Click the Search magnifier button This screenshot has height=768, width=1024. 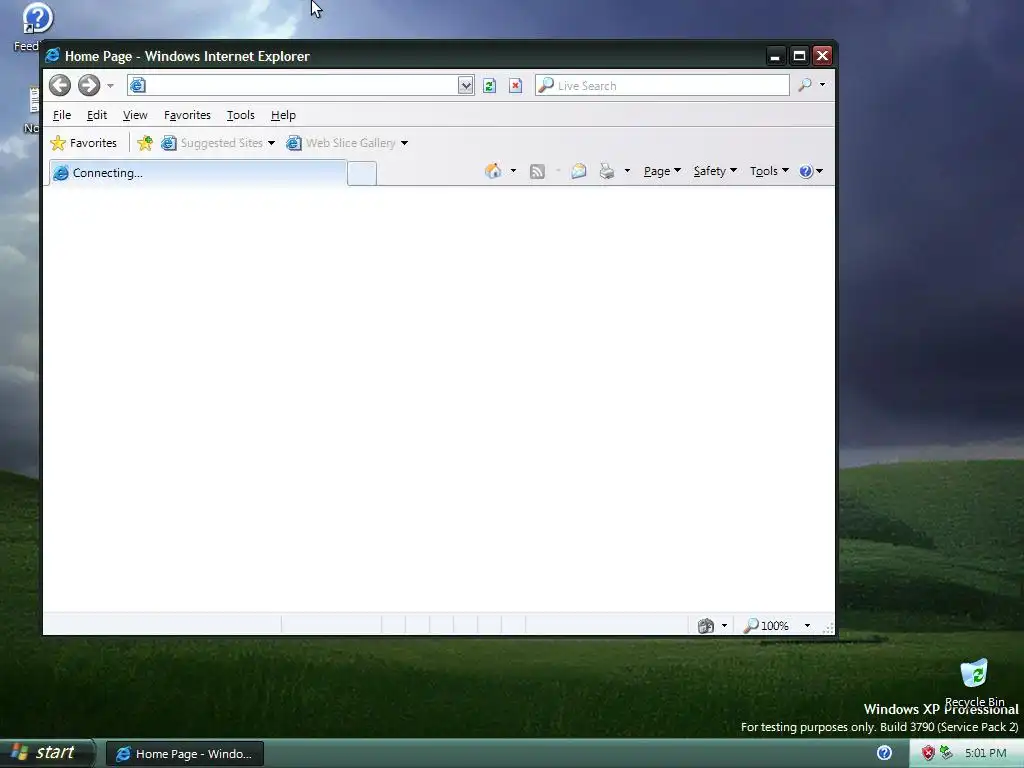805,85
